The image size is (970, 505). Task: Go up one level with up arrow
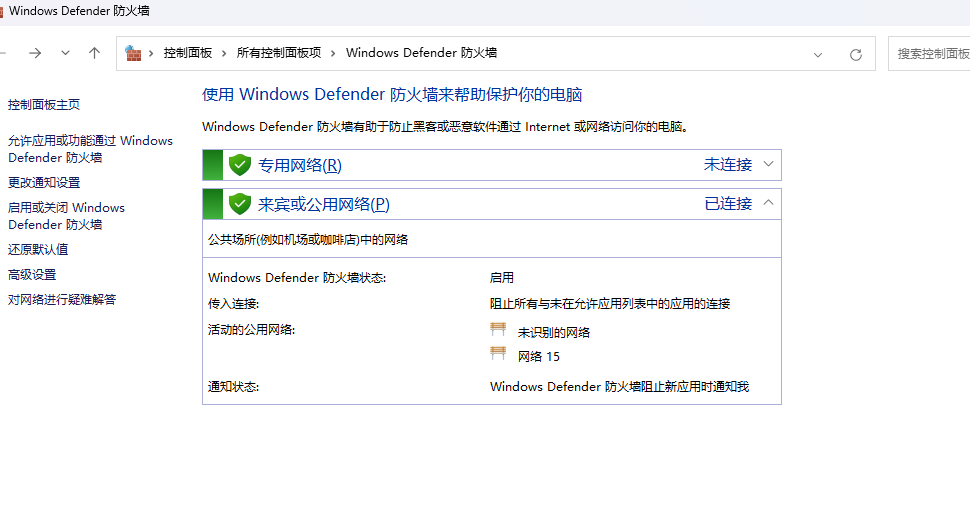point(94,53)
